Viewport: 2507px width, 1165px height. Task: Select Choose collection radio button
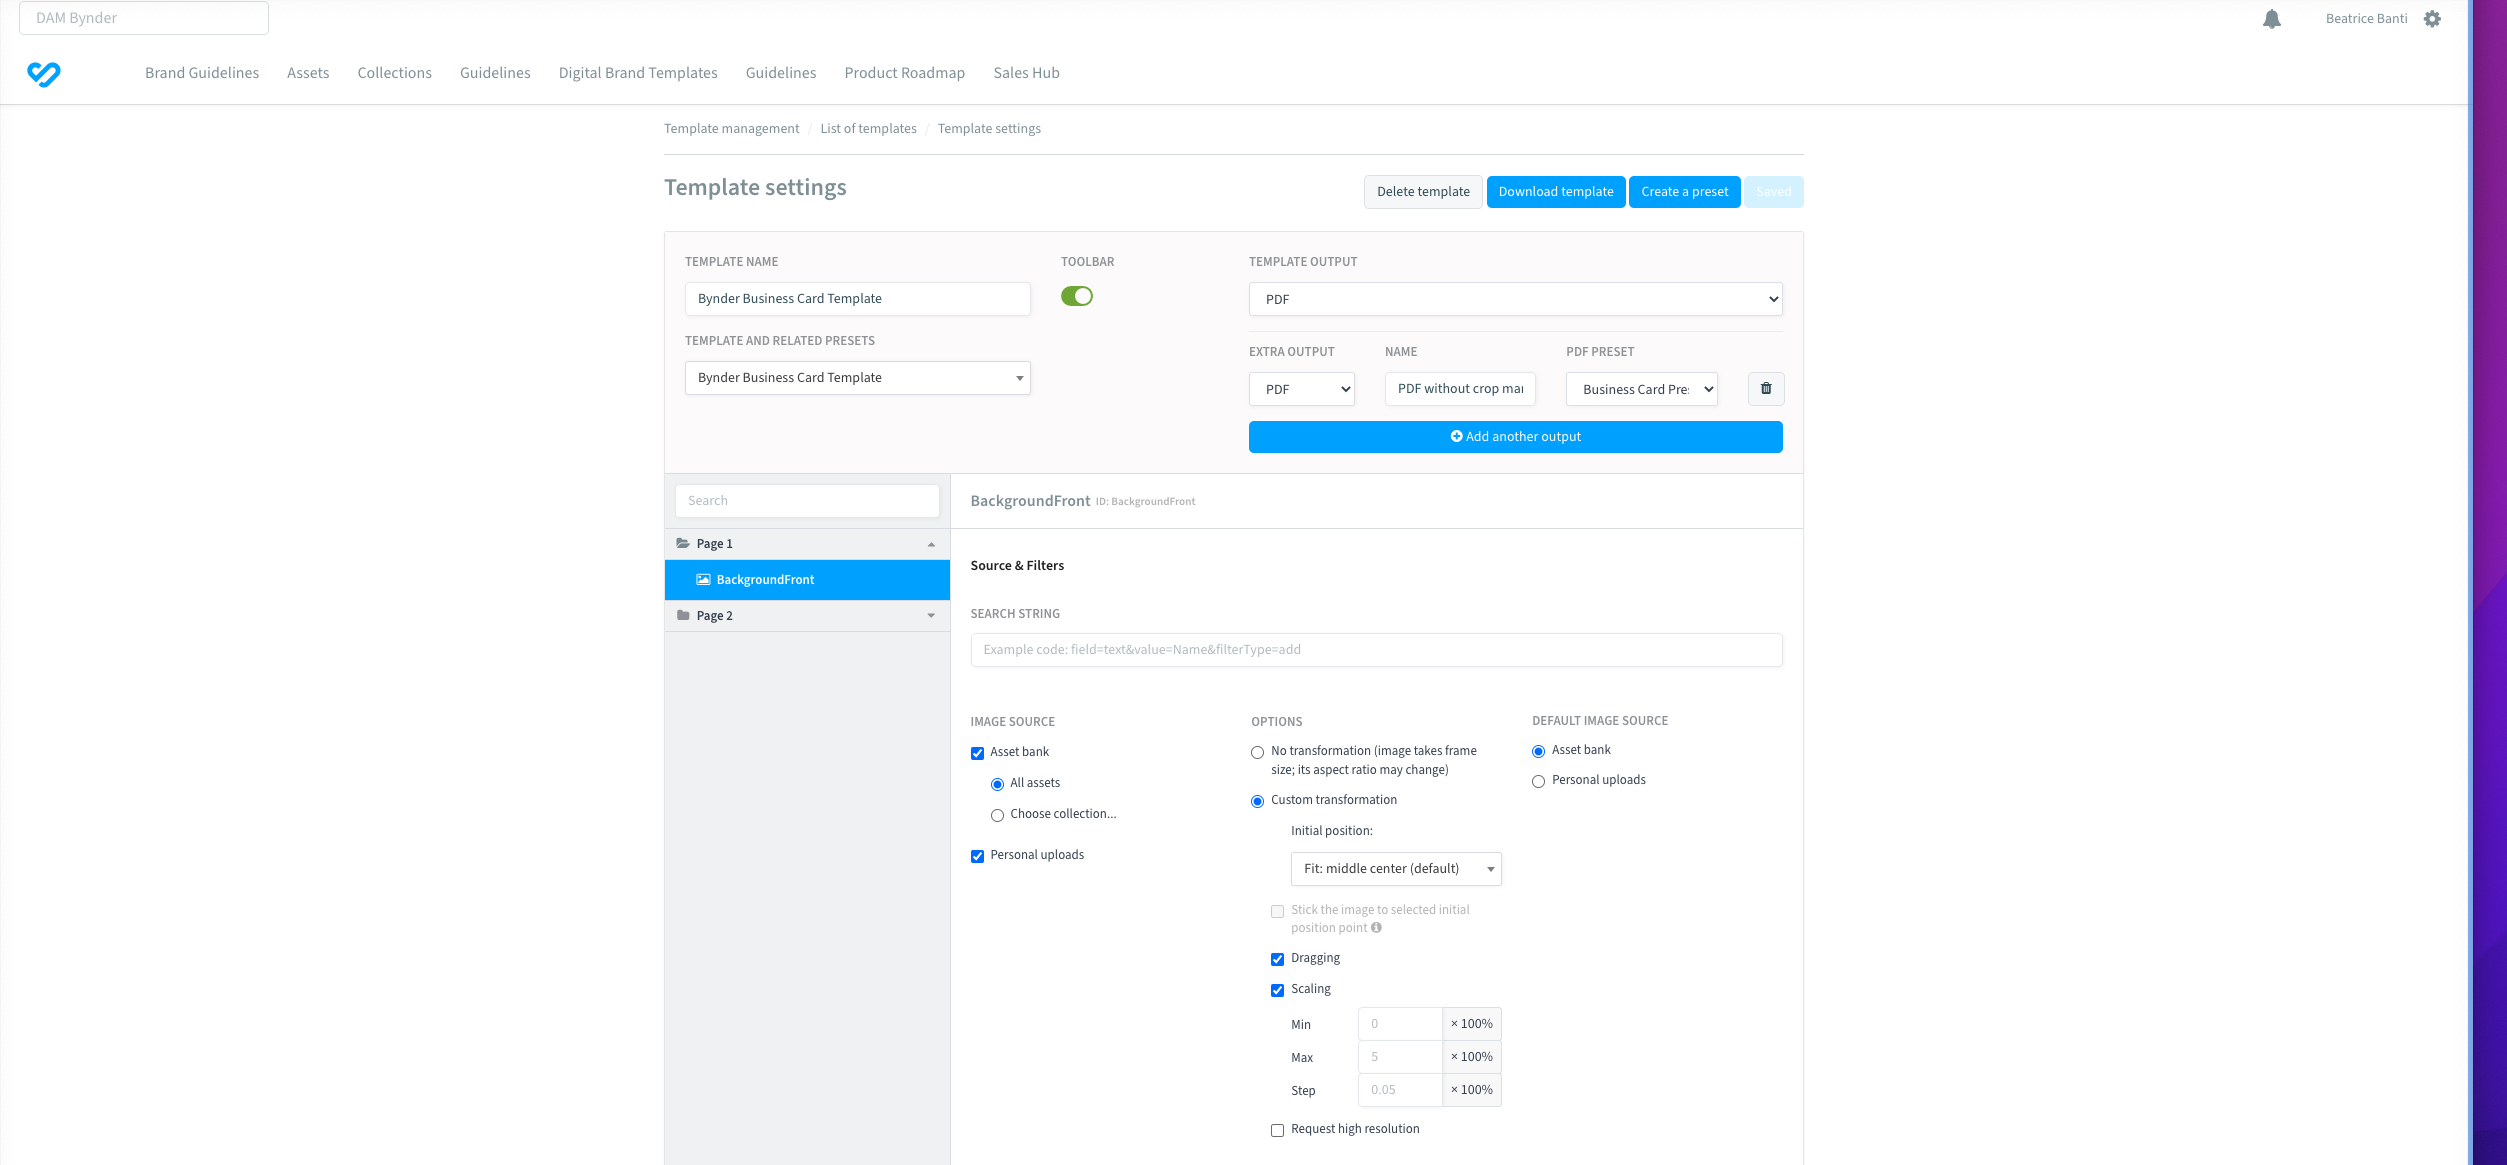click(x=997, y=815)
